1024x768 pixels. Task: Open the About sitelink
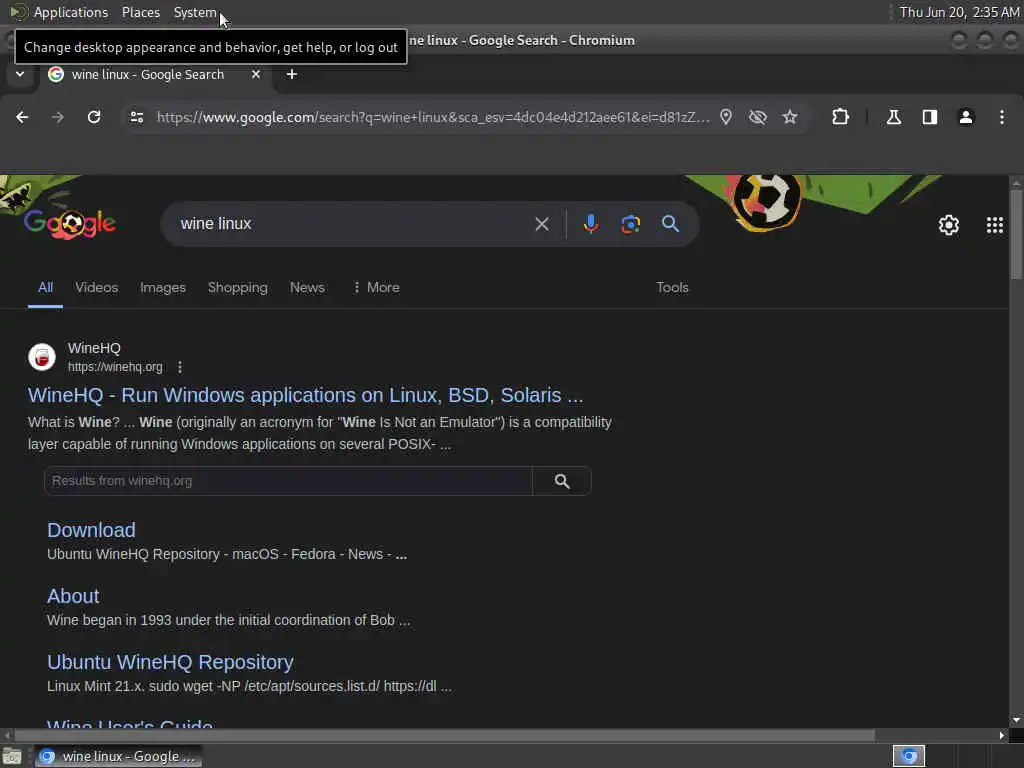pyautogui.click(x=73, y=596)
